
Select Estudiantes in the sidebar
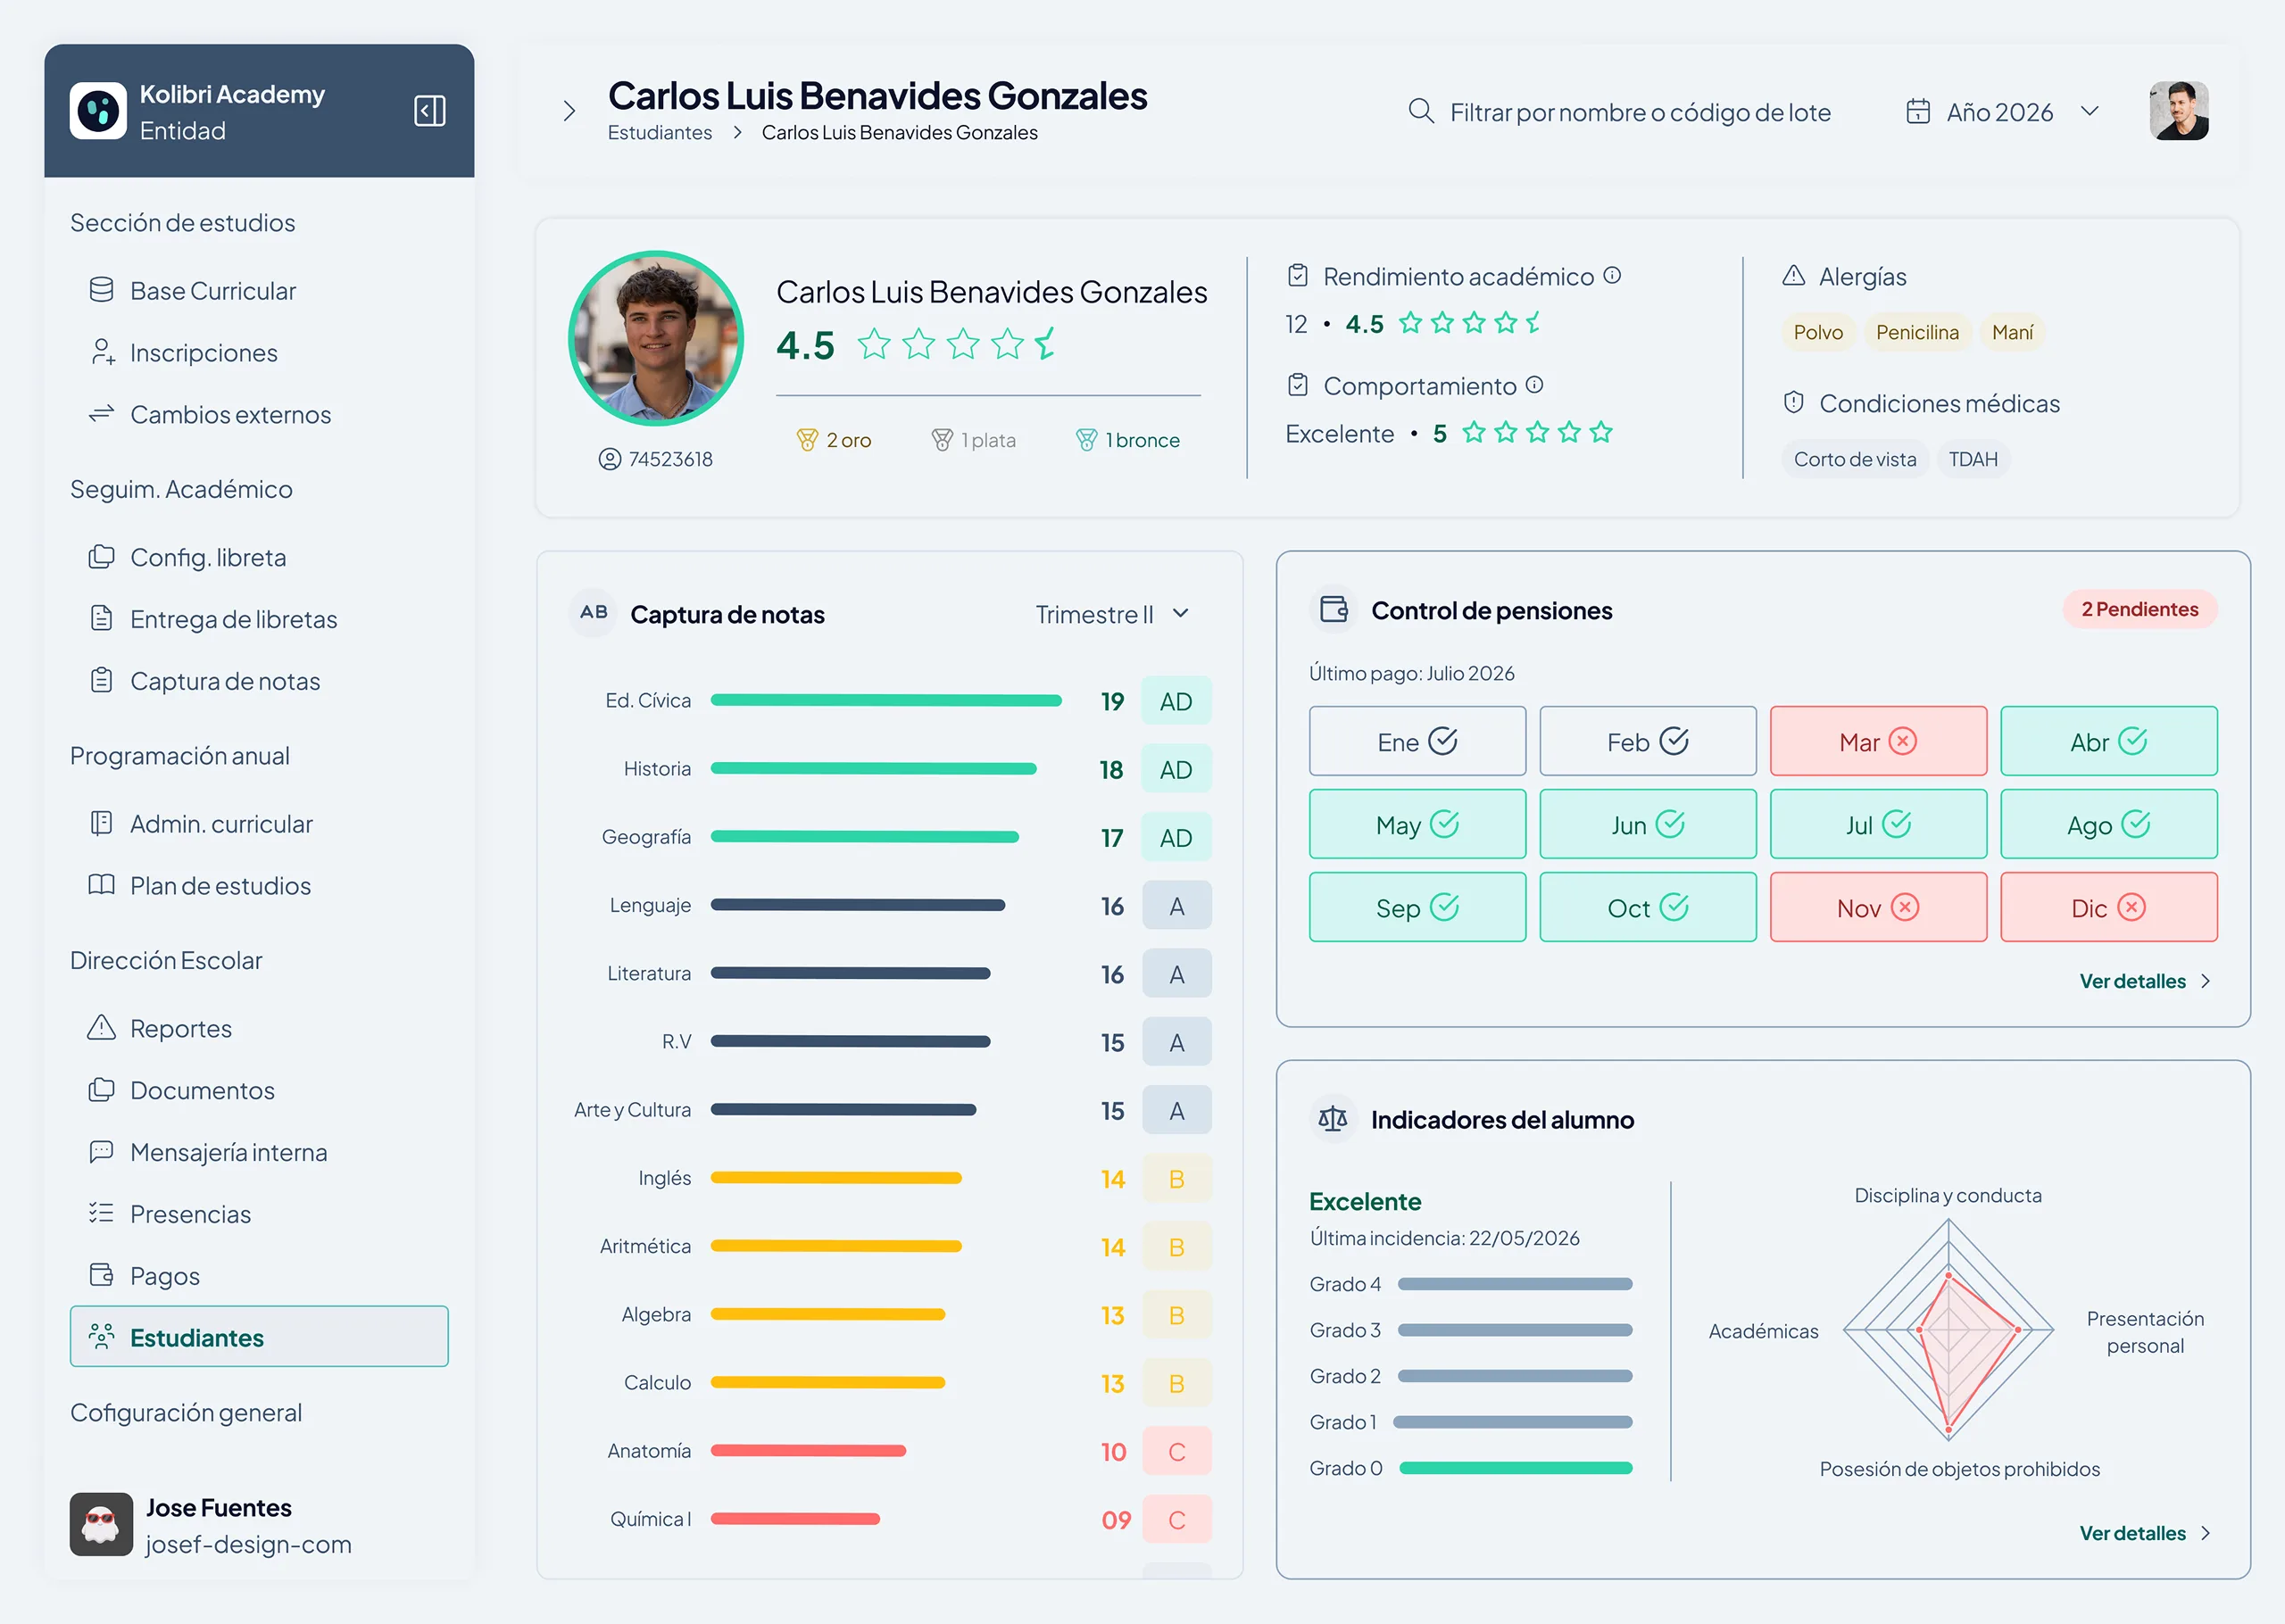pyautogui.click(x=259, y=1337)
